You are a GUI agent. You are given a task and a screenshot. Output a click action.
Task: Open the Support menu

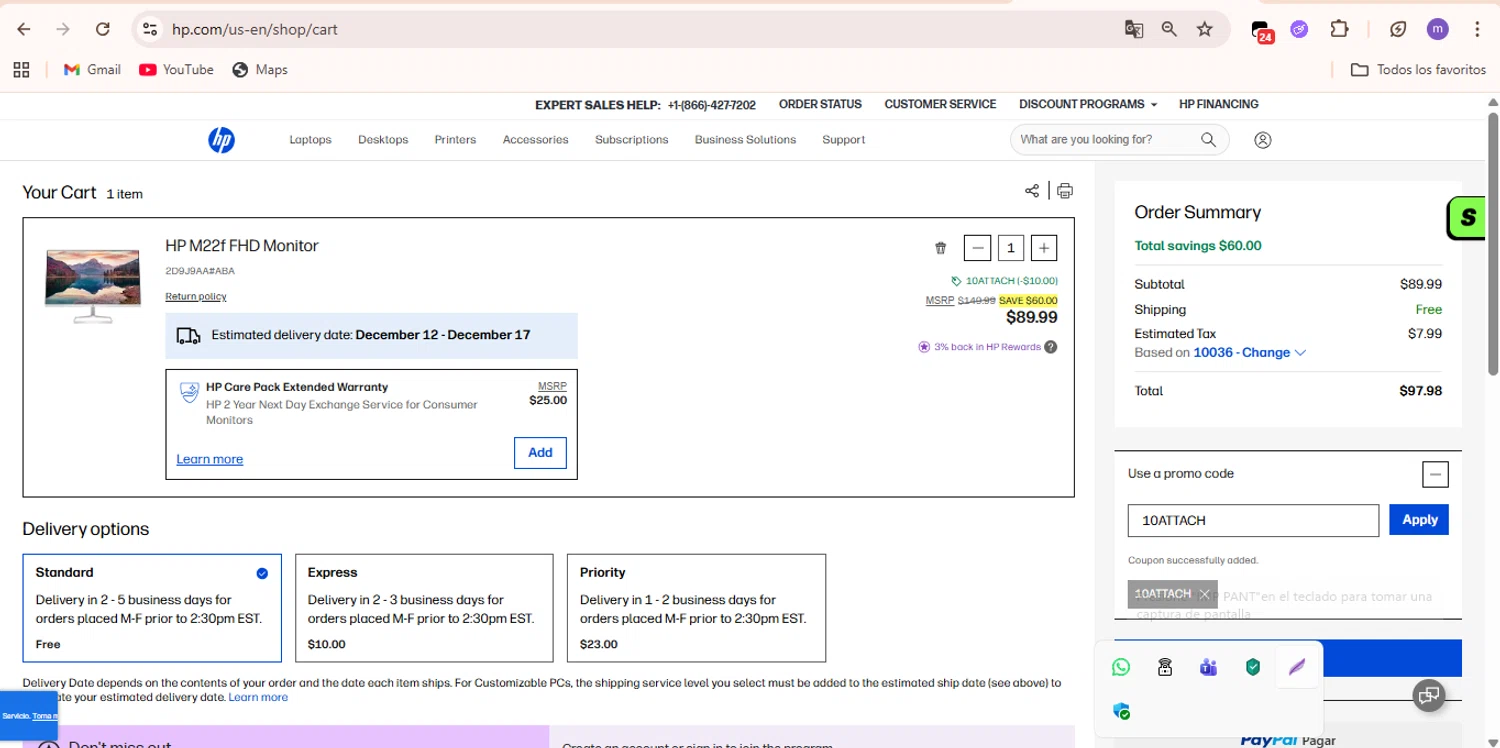(844, 140)
